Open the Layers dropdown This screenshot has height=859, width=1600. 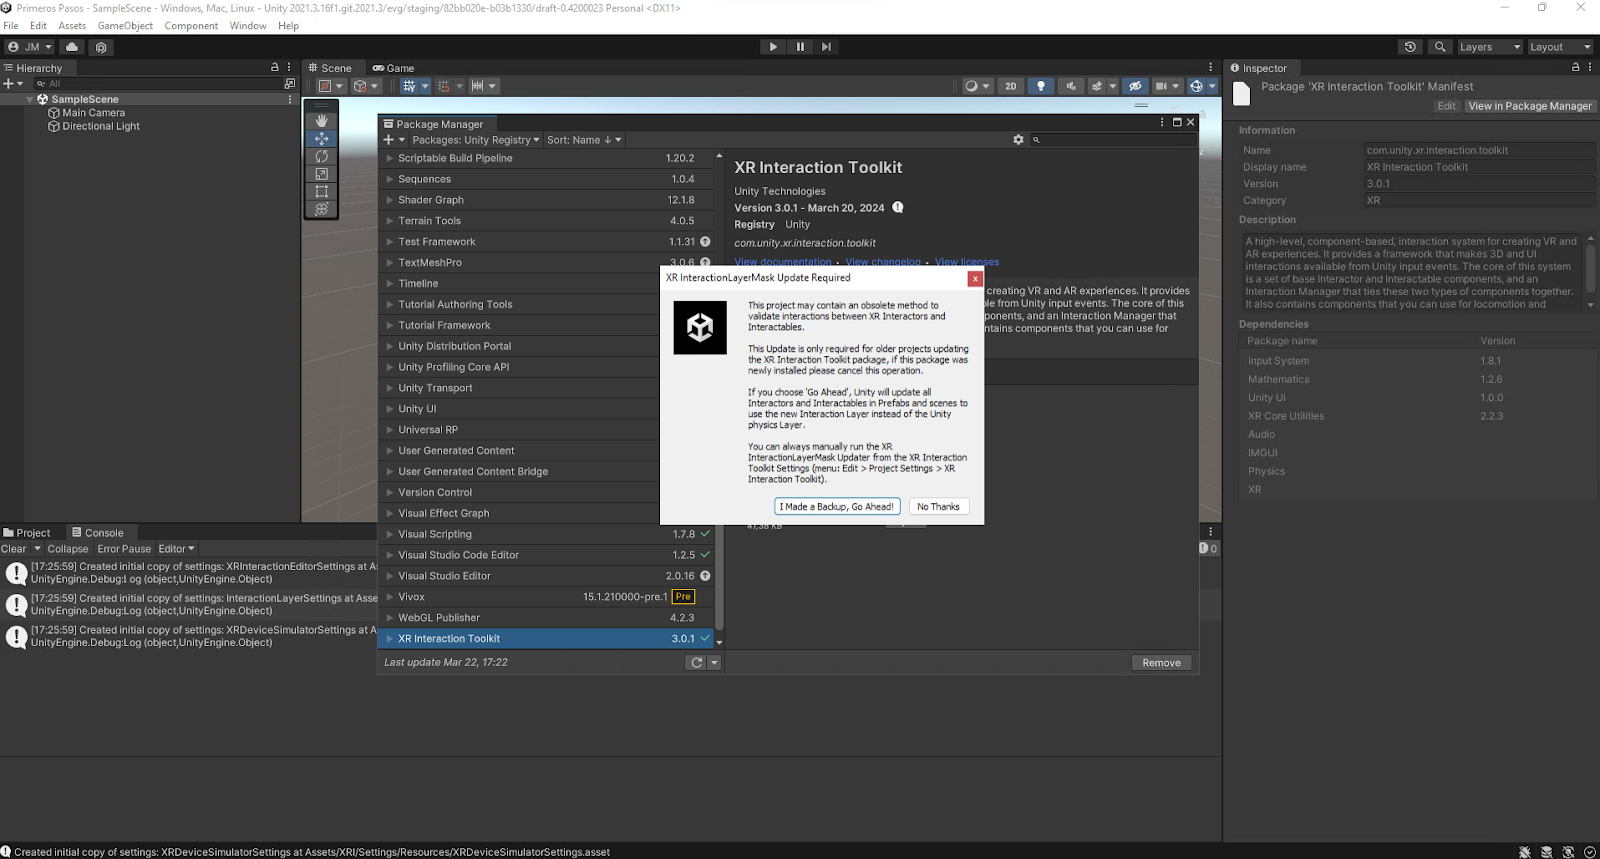pos(1489,47)
